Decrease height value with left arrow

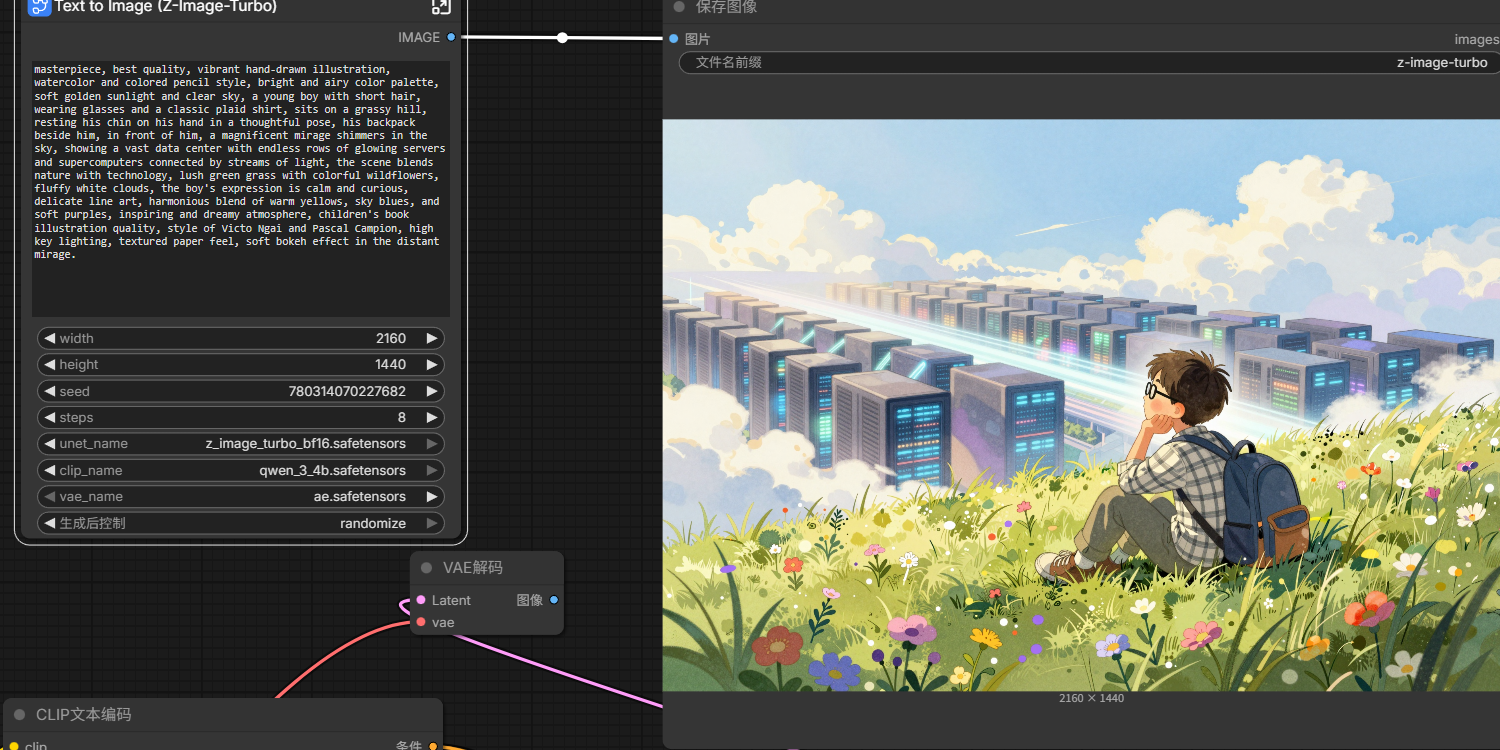point(48,365)
